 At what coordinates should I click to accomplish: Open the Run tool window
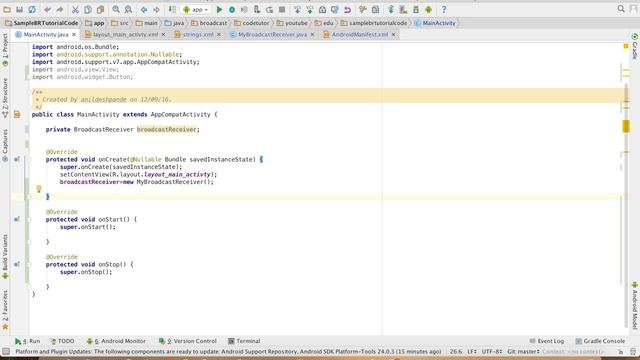[x=27, y=341]
